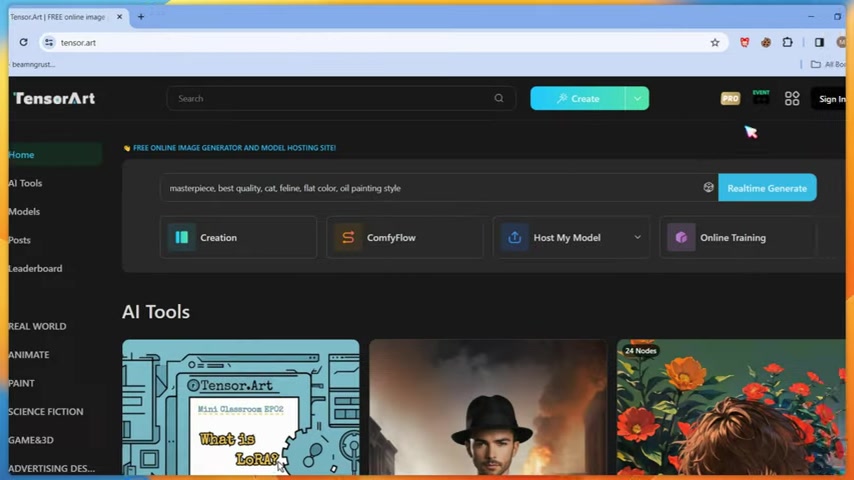Select ADVERTISING DES... category
854x480 pixels.
[x=51, y=468]
